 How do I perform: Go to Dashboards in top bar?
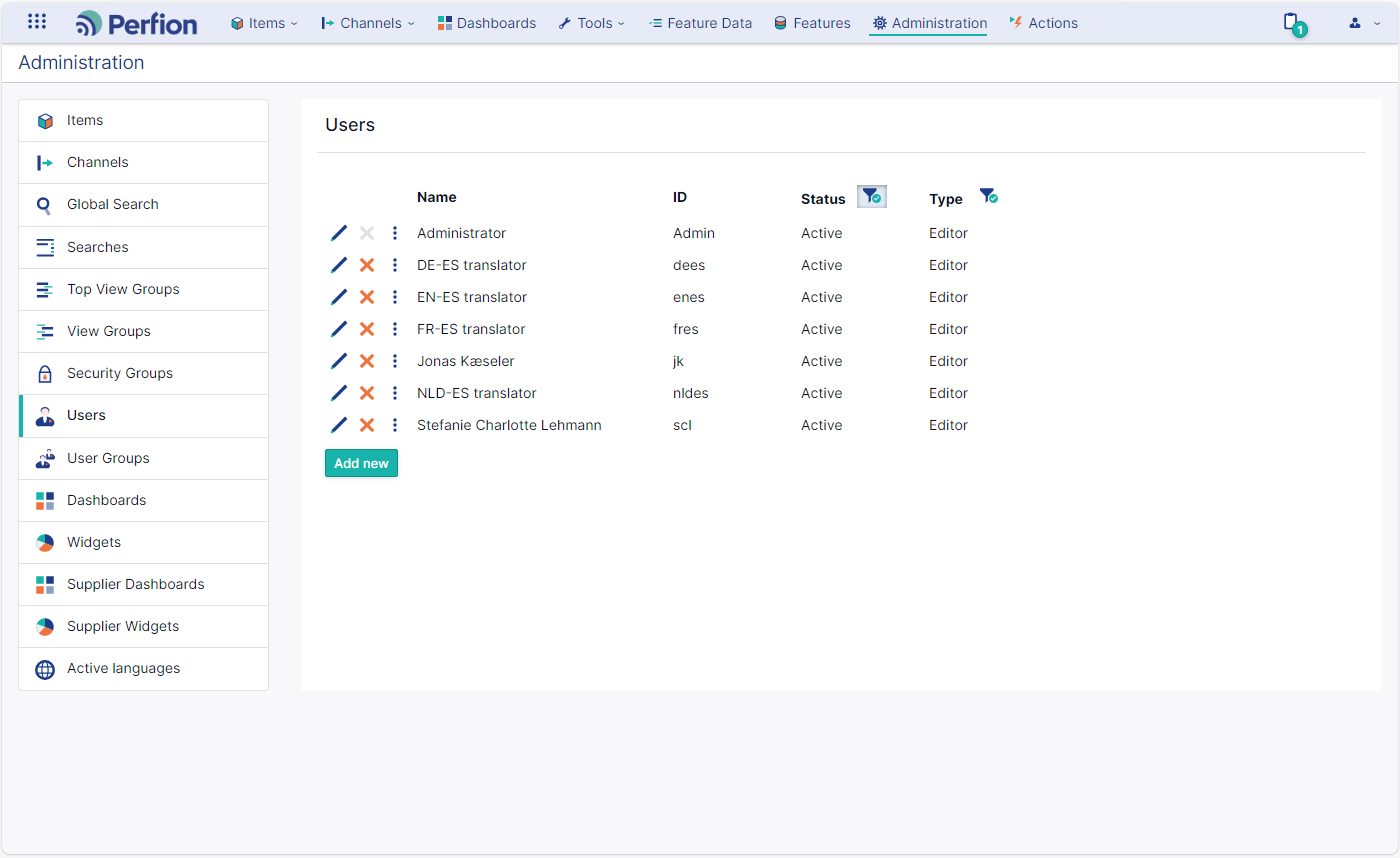click(487, 23)
